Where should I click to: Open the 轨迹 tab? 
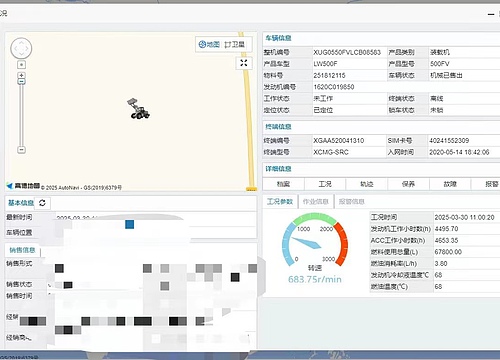coord(367,184)
